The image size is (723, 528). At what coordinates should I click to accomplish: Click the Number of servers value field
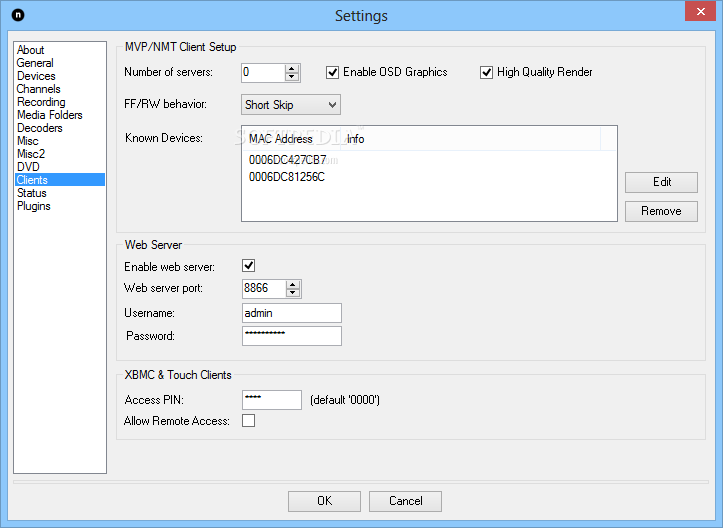coord(263,73)
